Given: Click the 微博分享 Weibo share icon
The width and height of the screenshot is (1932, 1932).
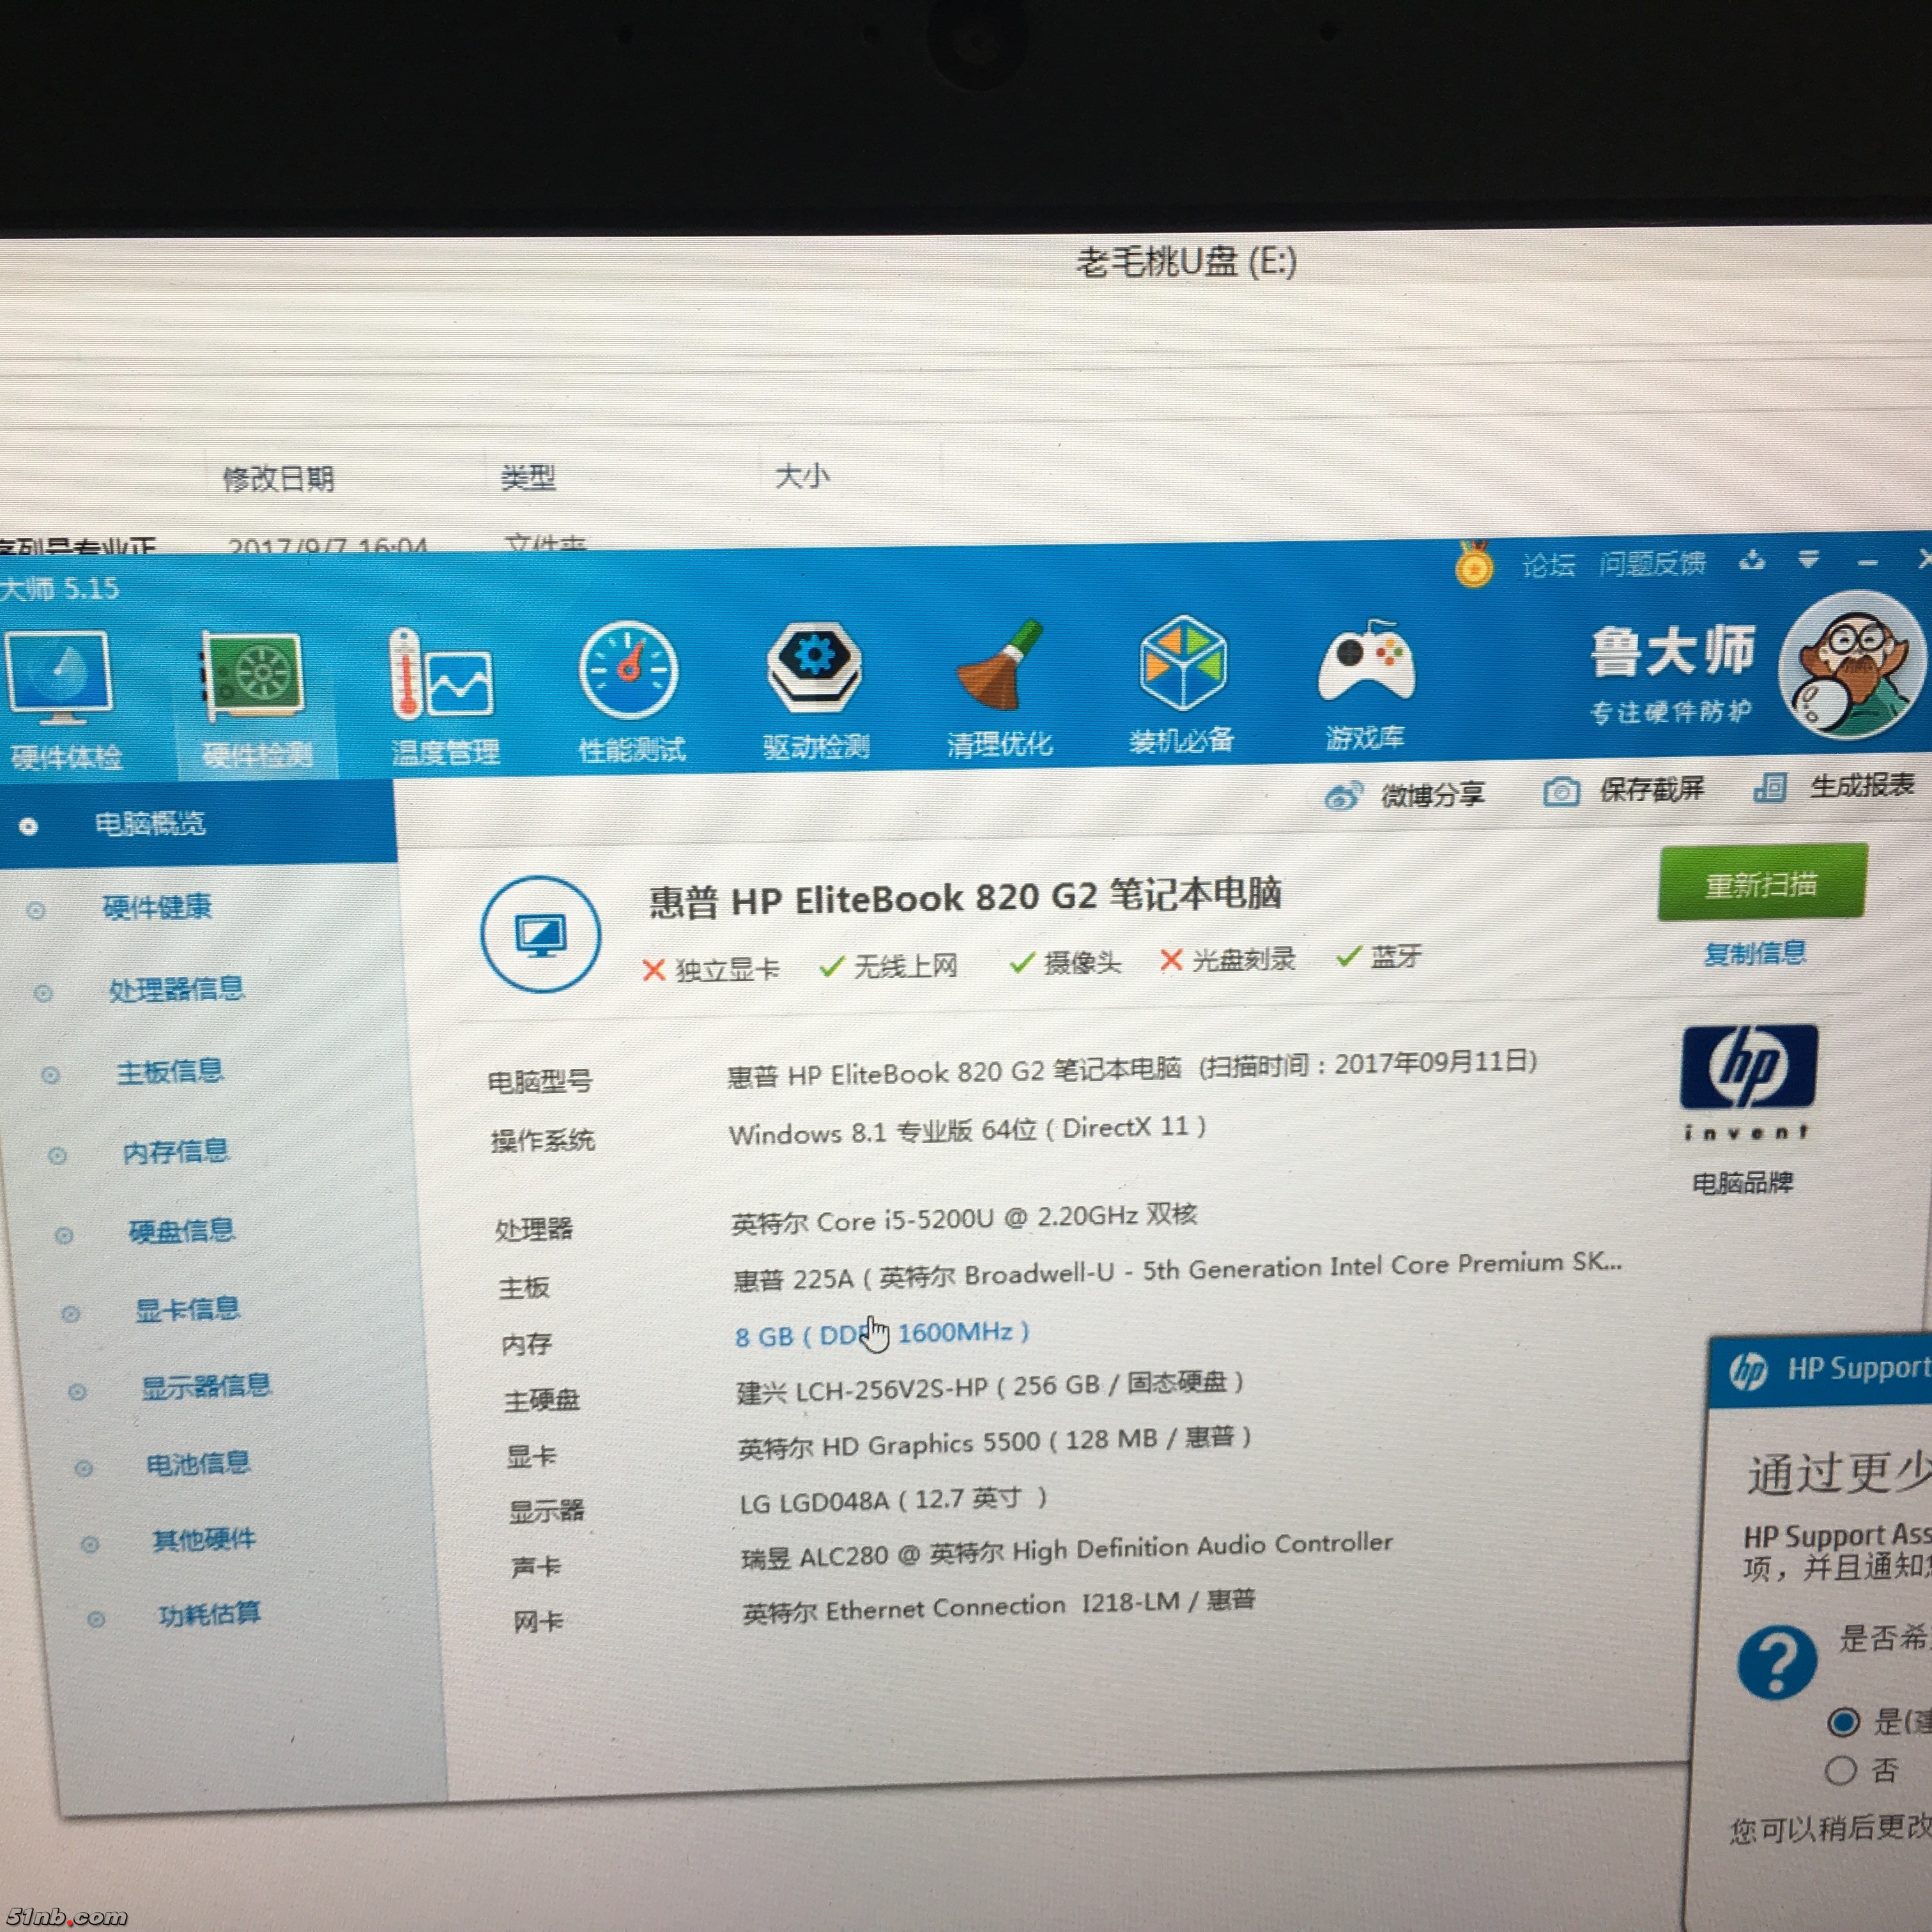Looking at the screenshot, I should 1343,796.
